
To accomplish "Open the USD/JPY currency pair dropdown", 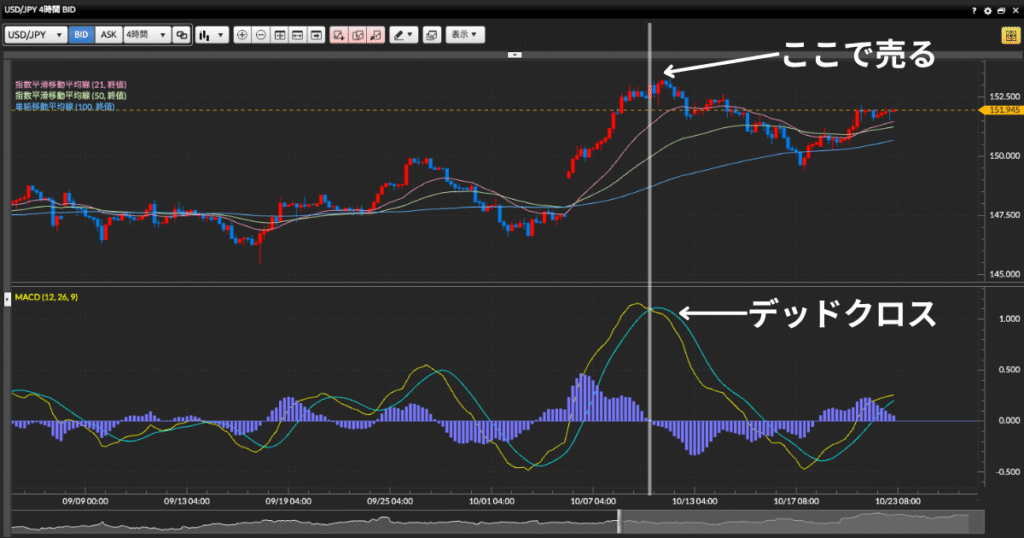I will [x=36, y=34].
